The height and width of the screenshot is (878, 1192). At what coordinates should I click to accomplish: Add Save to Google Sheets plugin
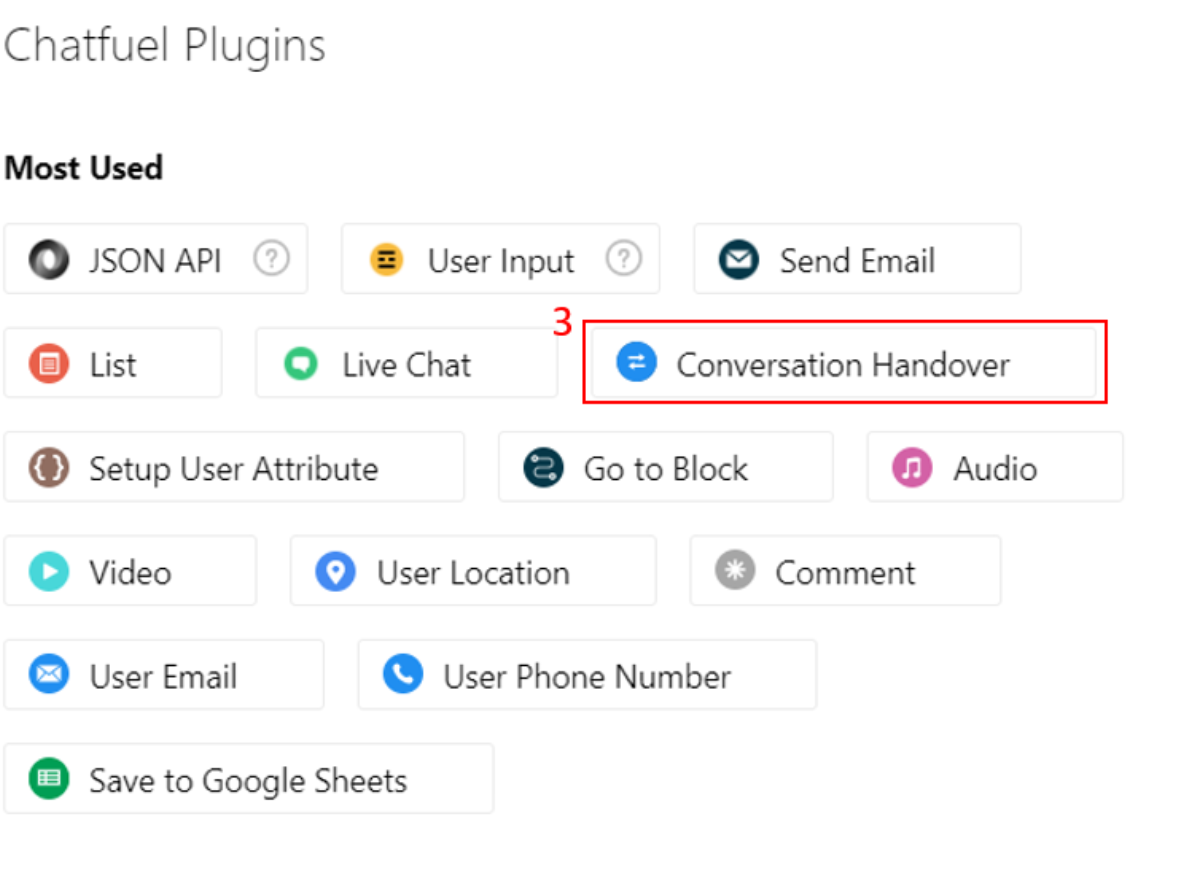pos(249,779)
